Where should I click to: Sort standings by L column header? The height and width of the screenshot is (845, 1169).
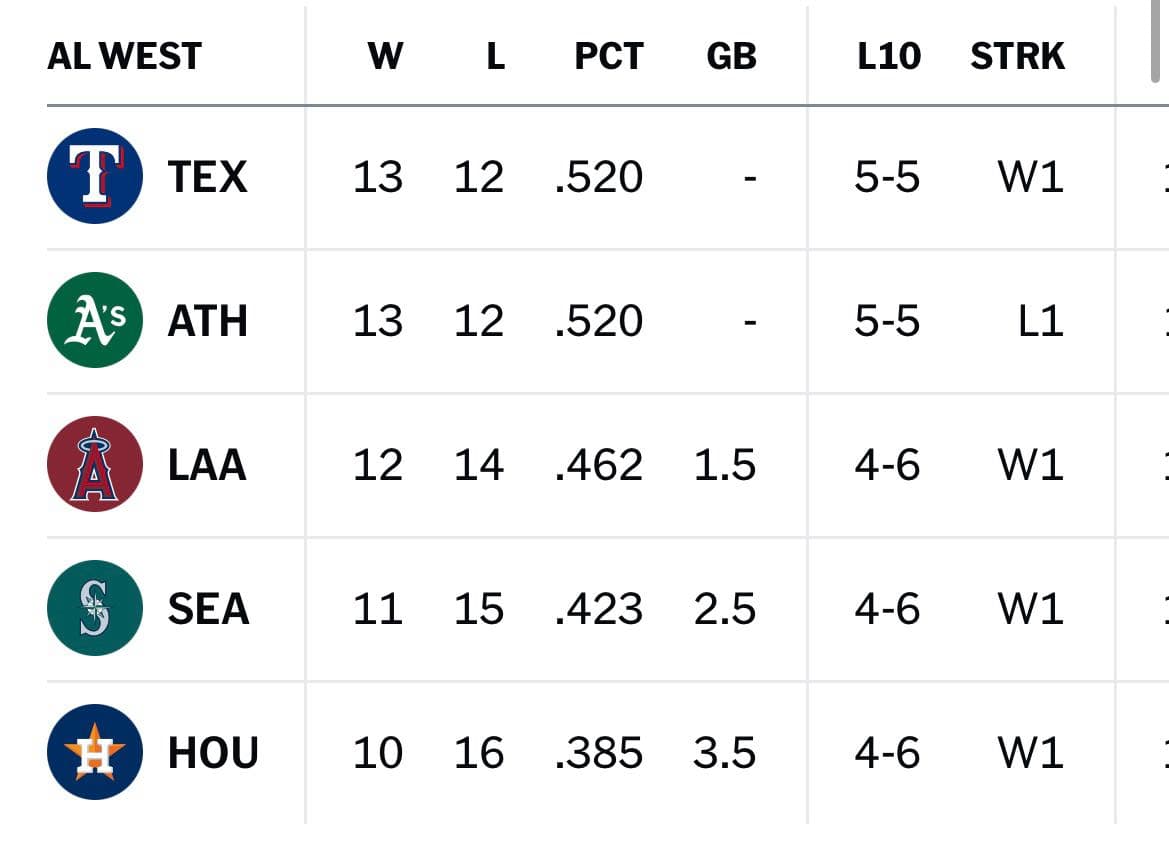click(x=496, y=56)
